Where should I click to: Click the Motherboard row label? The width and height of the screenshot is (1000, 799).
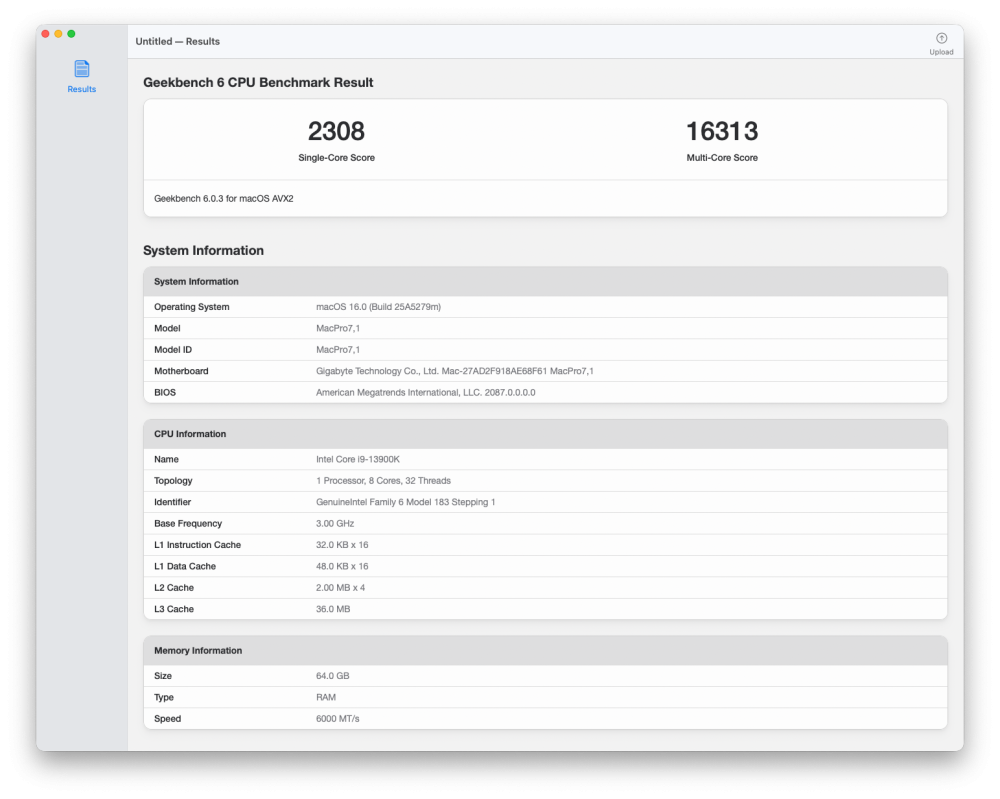tap(181, 371)
